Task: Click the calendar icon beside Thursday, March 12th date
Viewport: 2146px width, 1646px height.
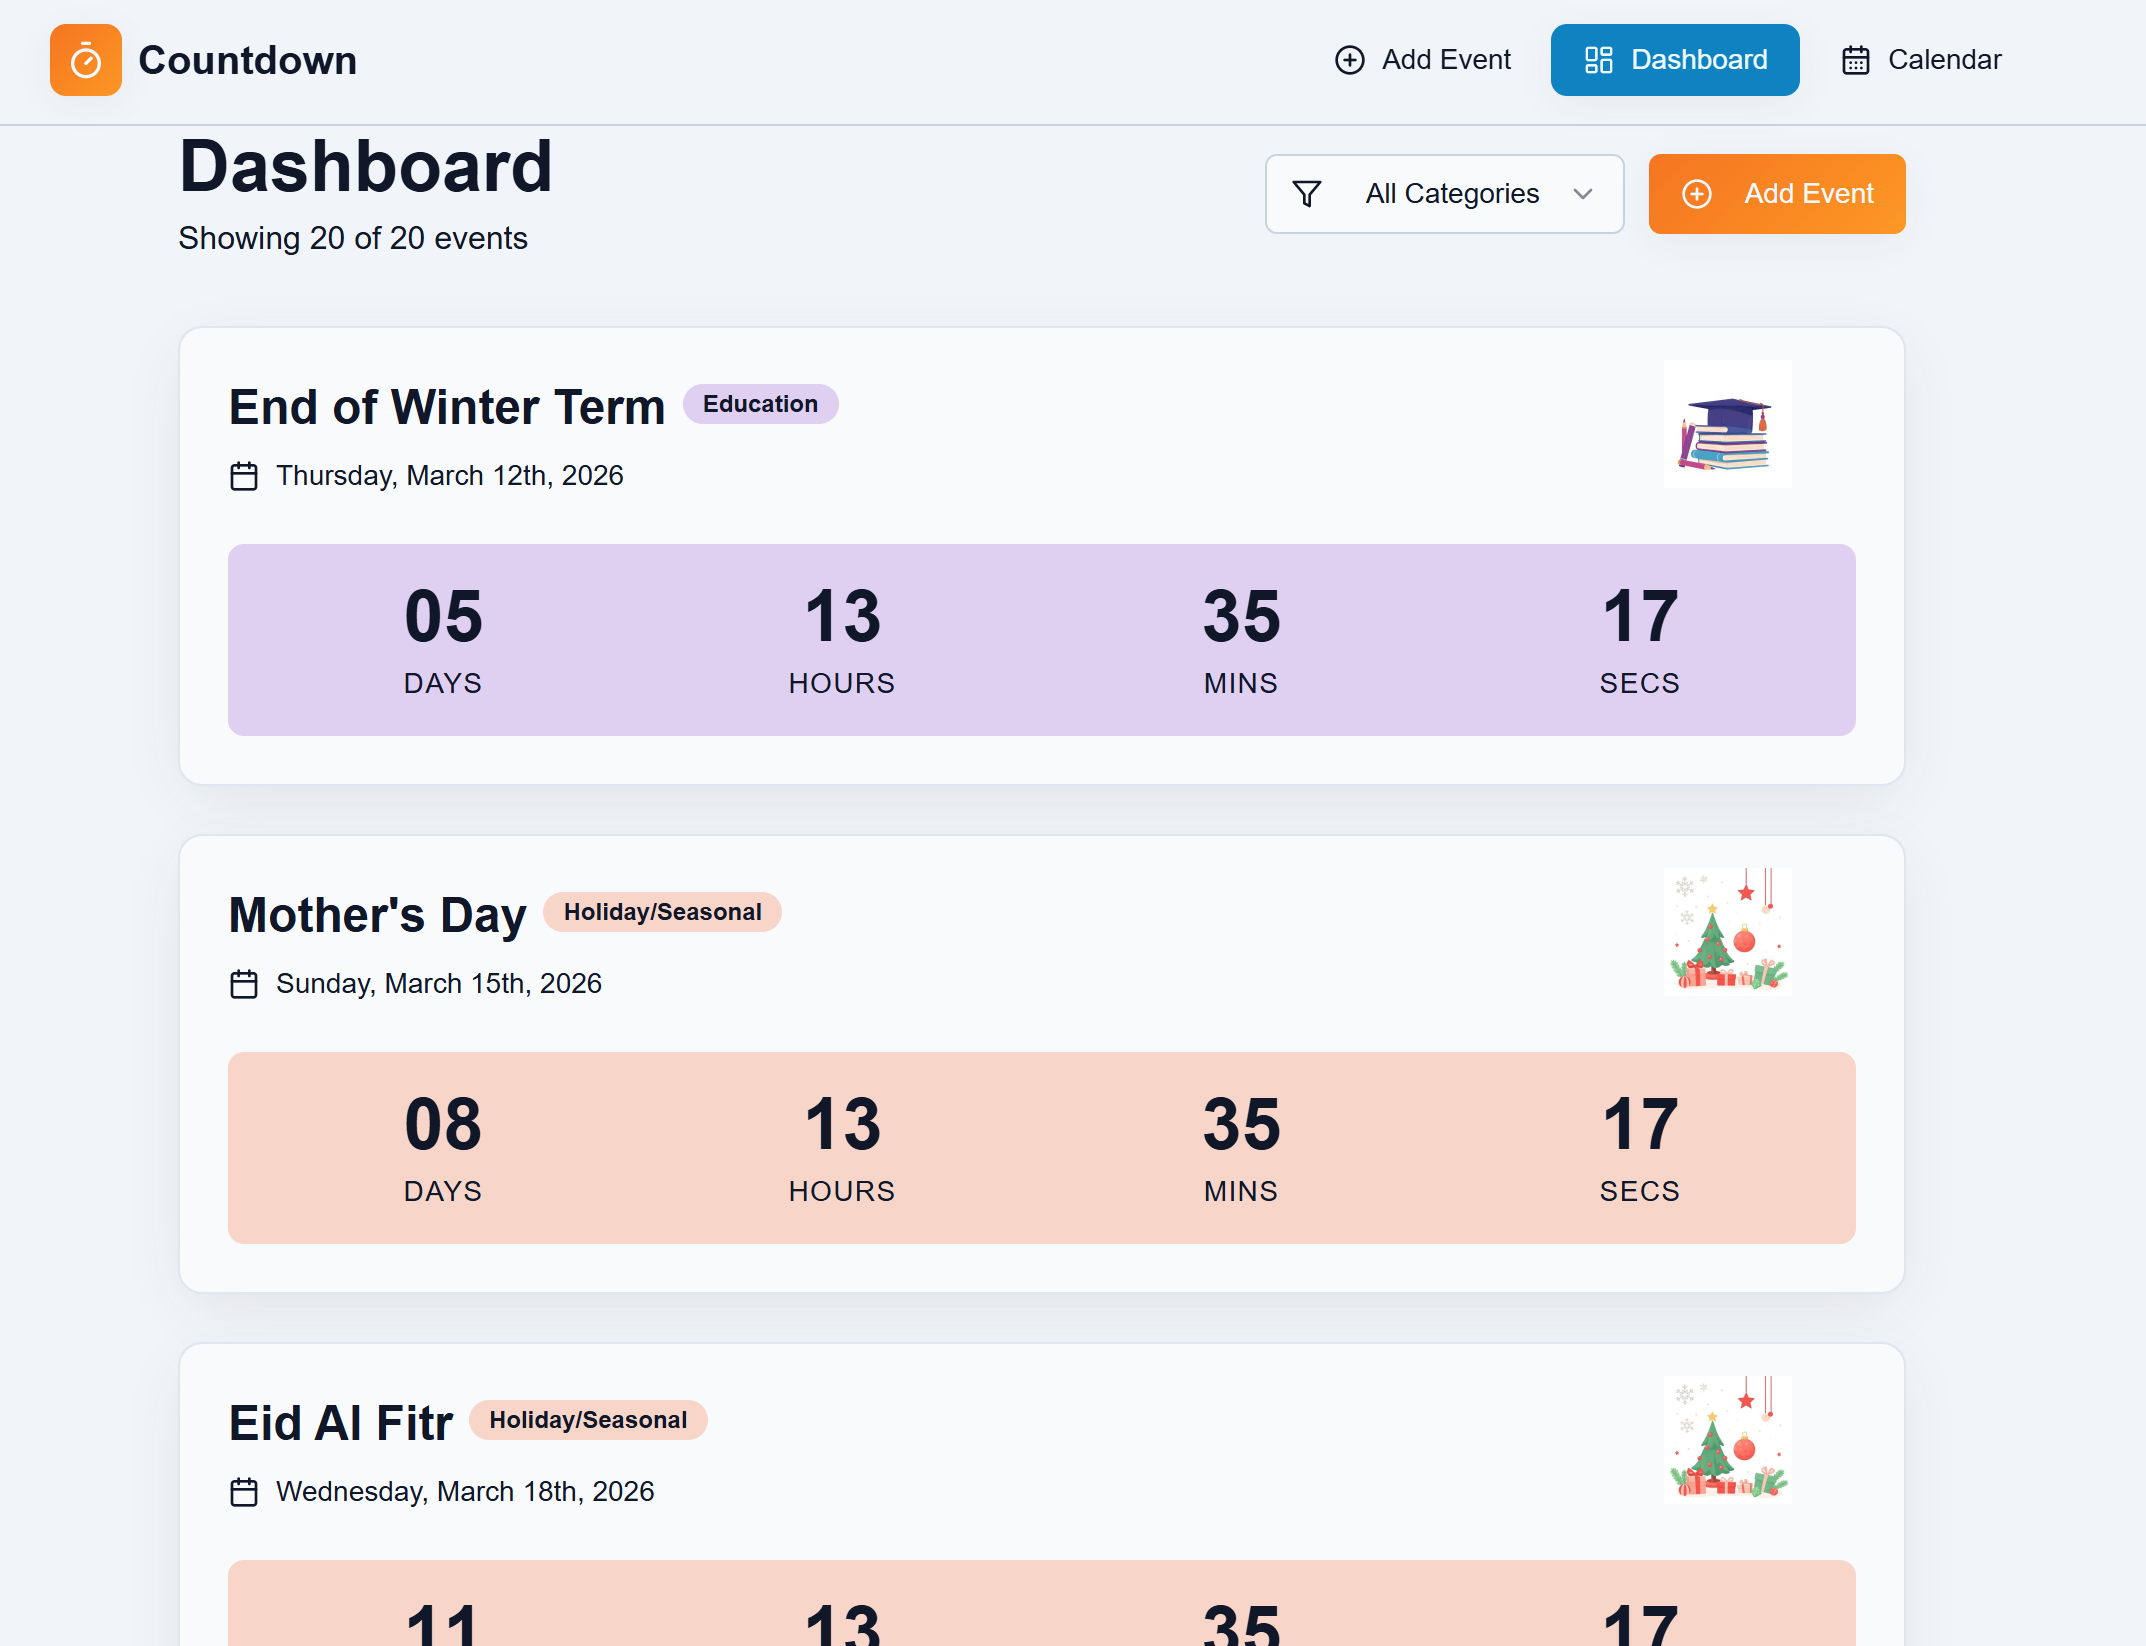Action: click(243, 476)
